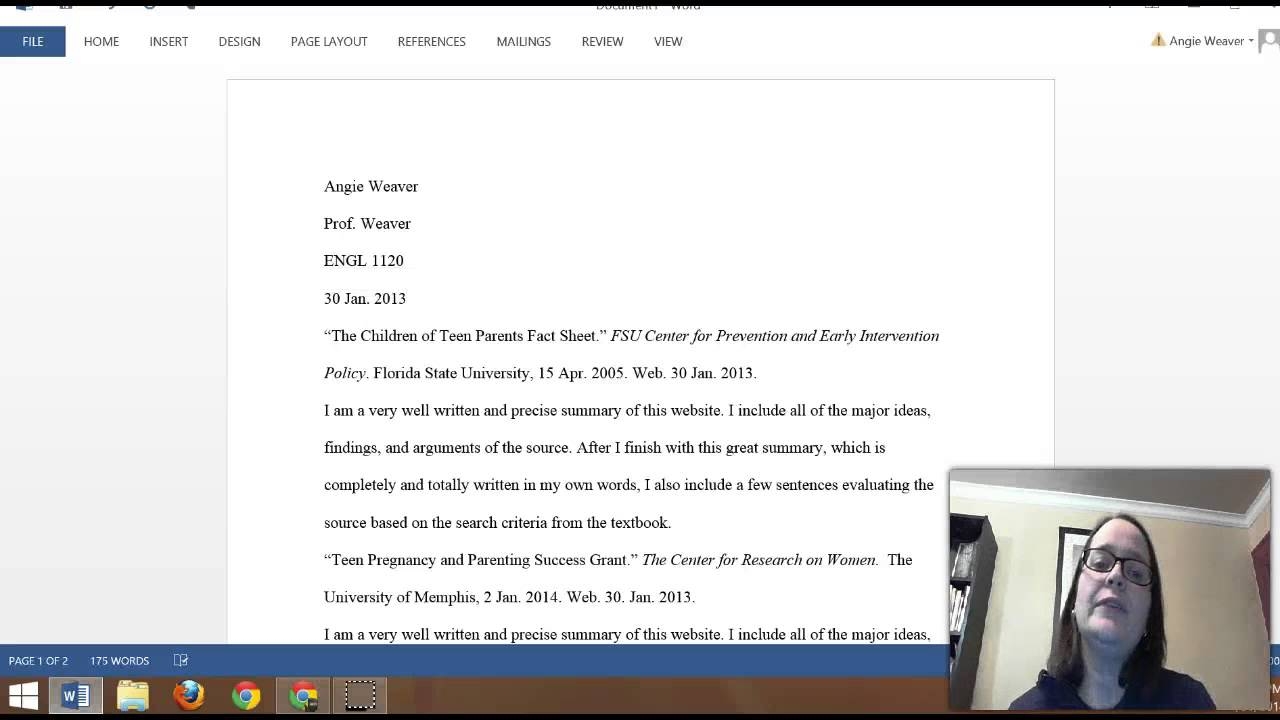Switch to the DESIGN ribbon tab

[x=239, y=41]
